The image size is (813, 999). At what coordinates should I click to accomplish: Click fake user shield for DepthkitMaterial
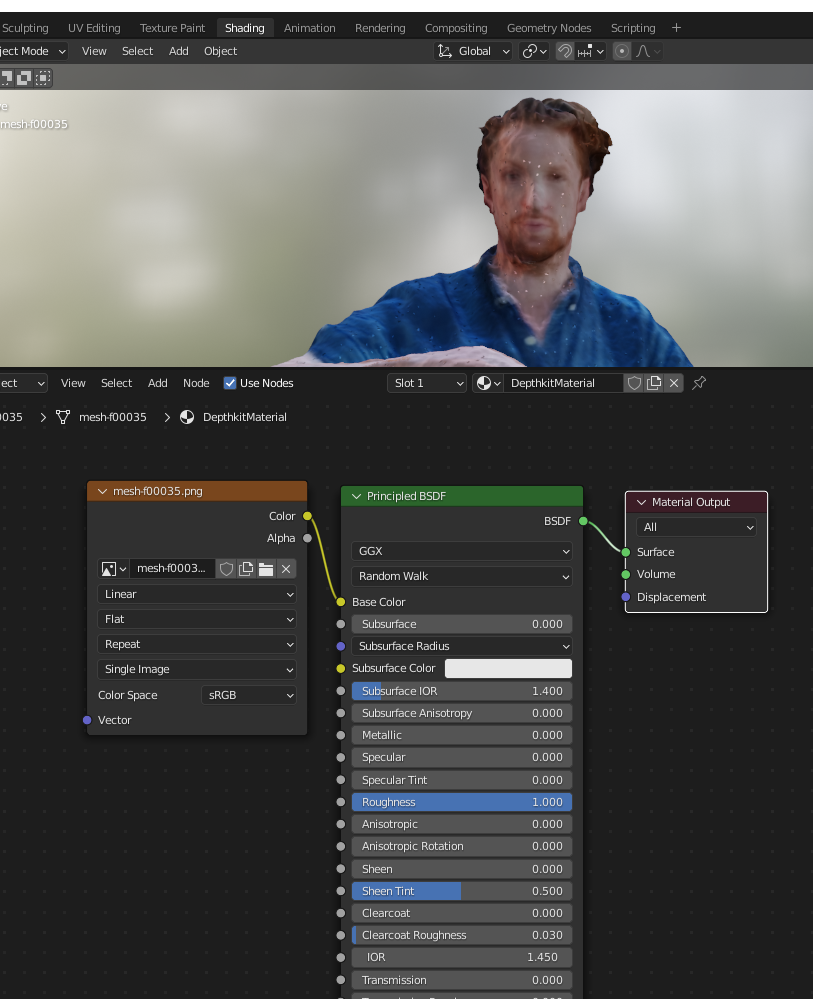point(634,383)
